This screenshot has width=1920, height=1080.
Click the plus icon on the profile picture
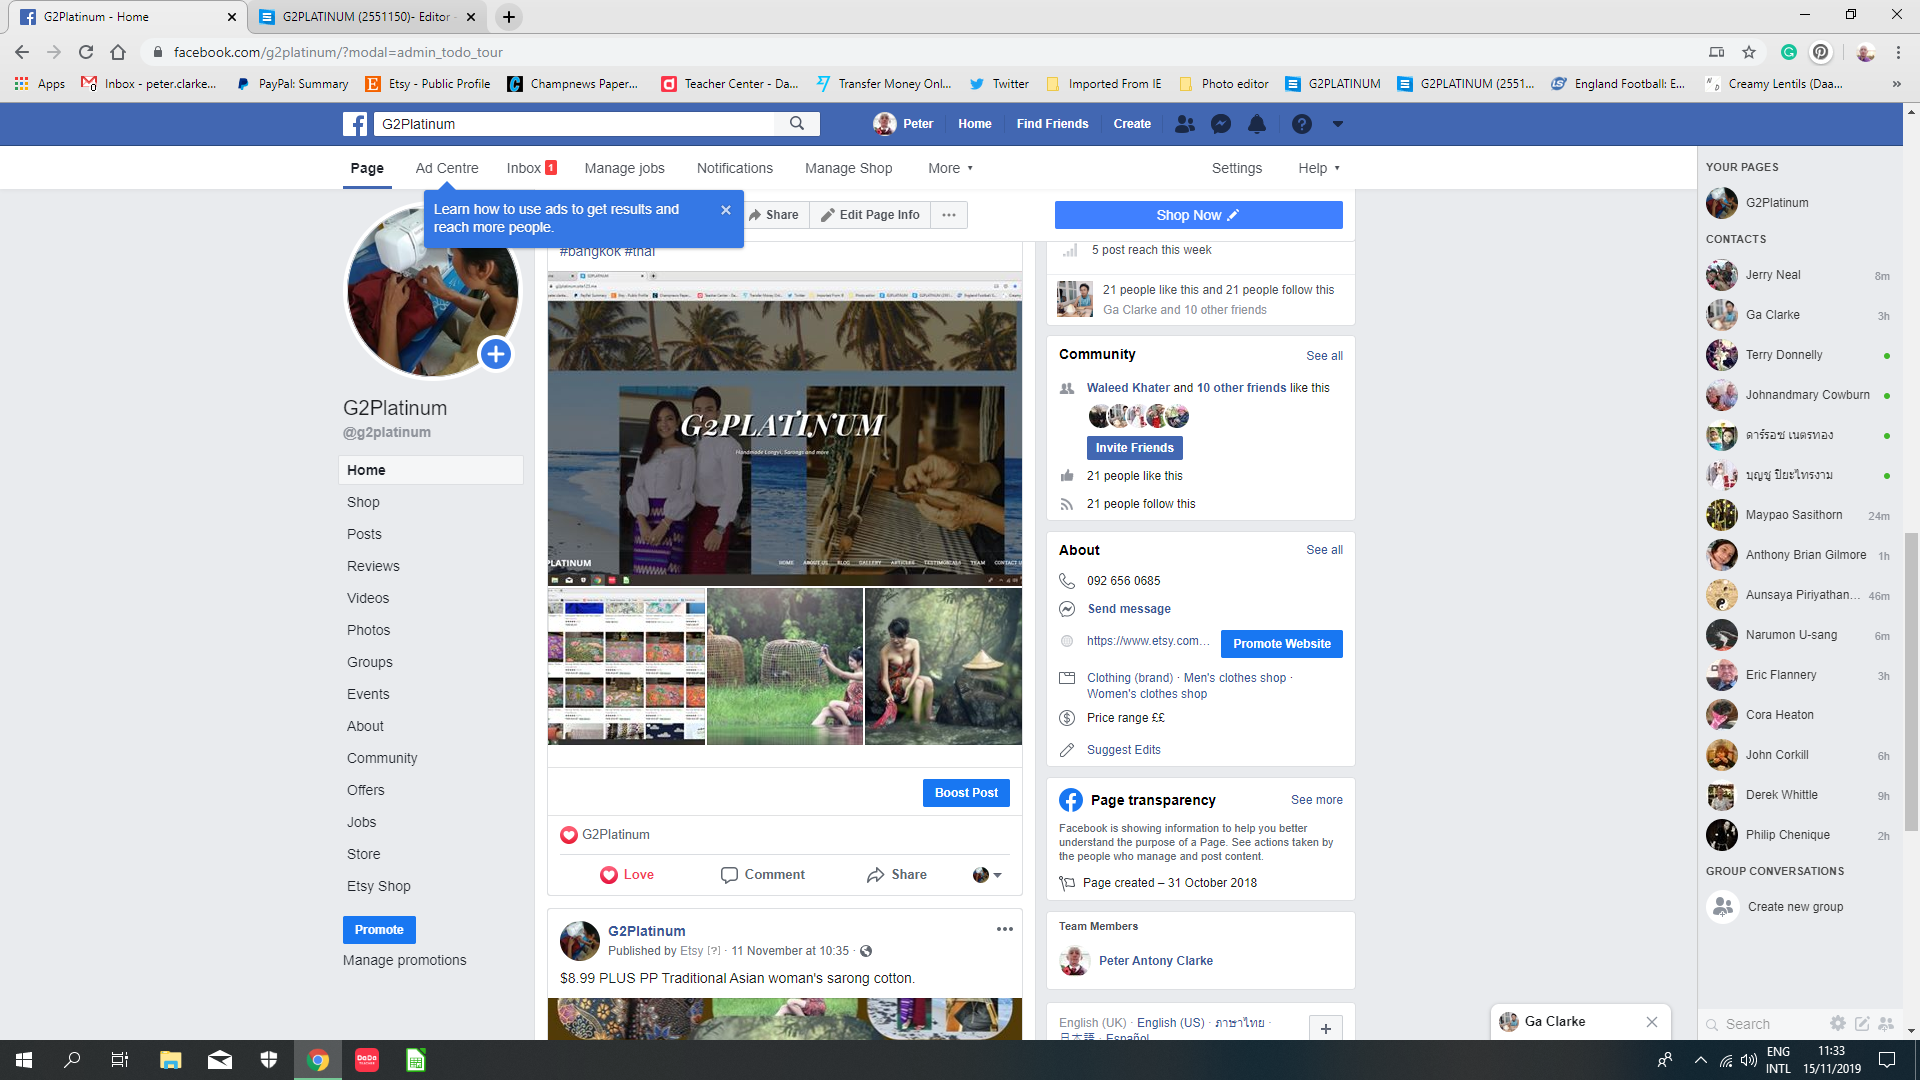click(x=495, y=354)
